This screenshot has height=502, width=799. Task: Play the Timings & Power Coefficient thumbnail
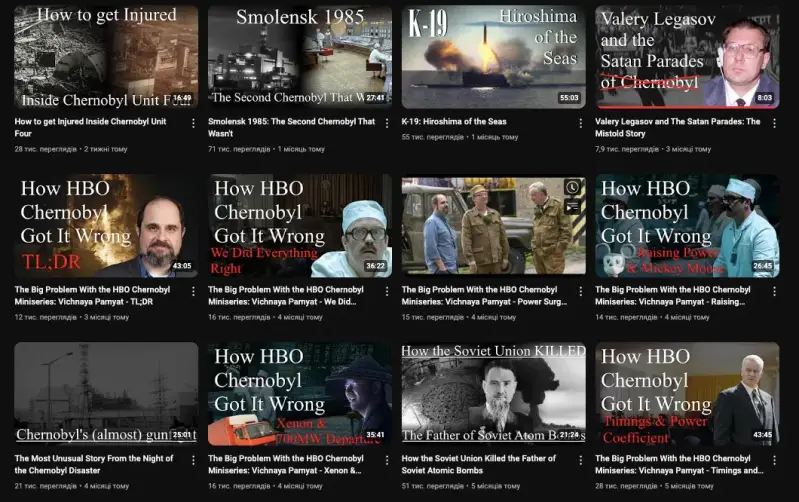tap(687, 394)
